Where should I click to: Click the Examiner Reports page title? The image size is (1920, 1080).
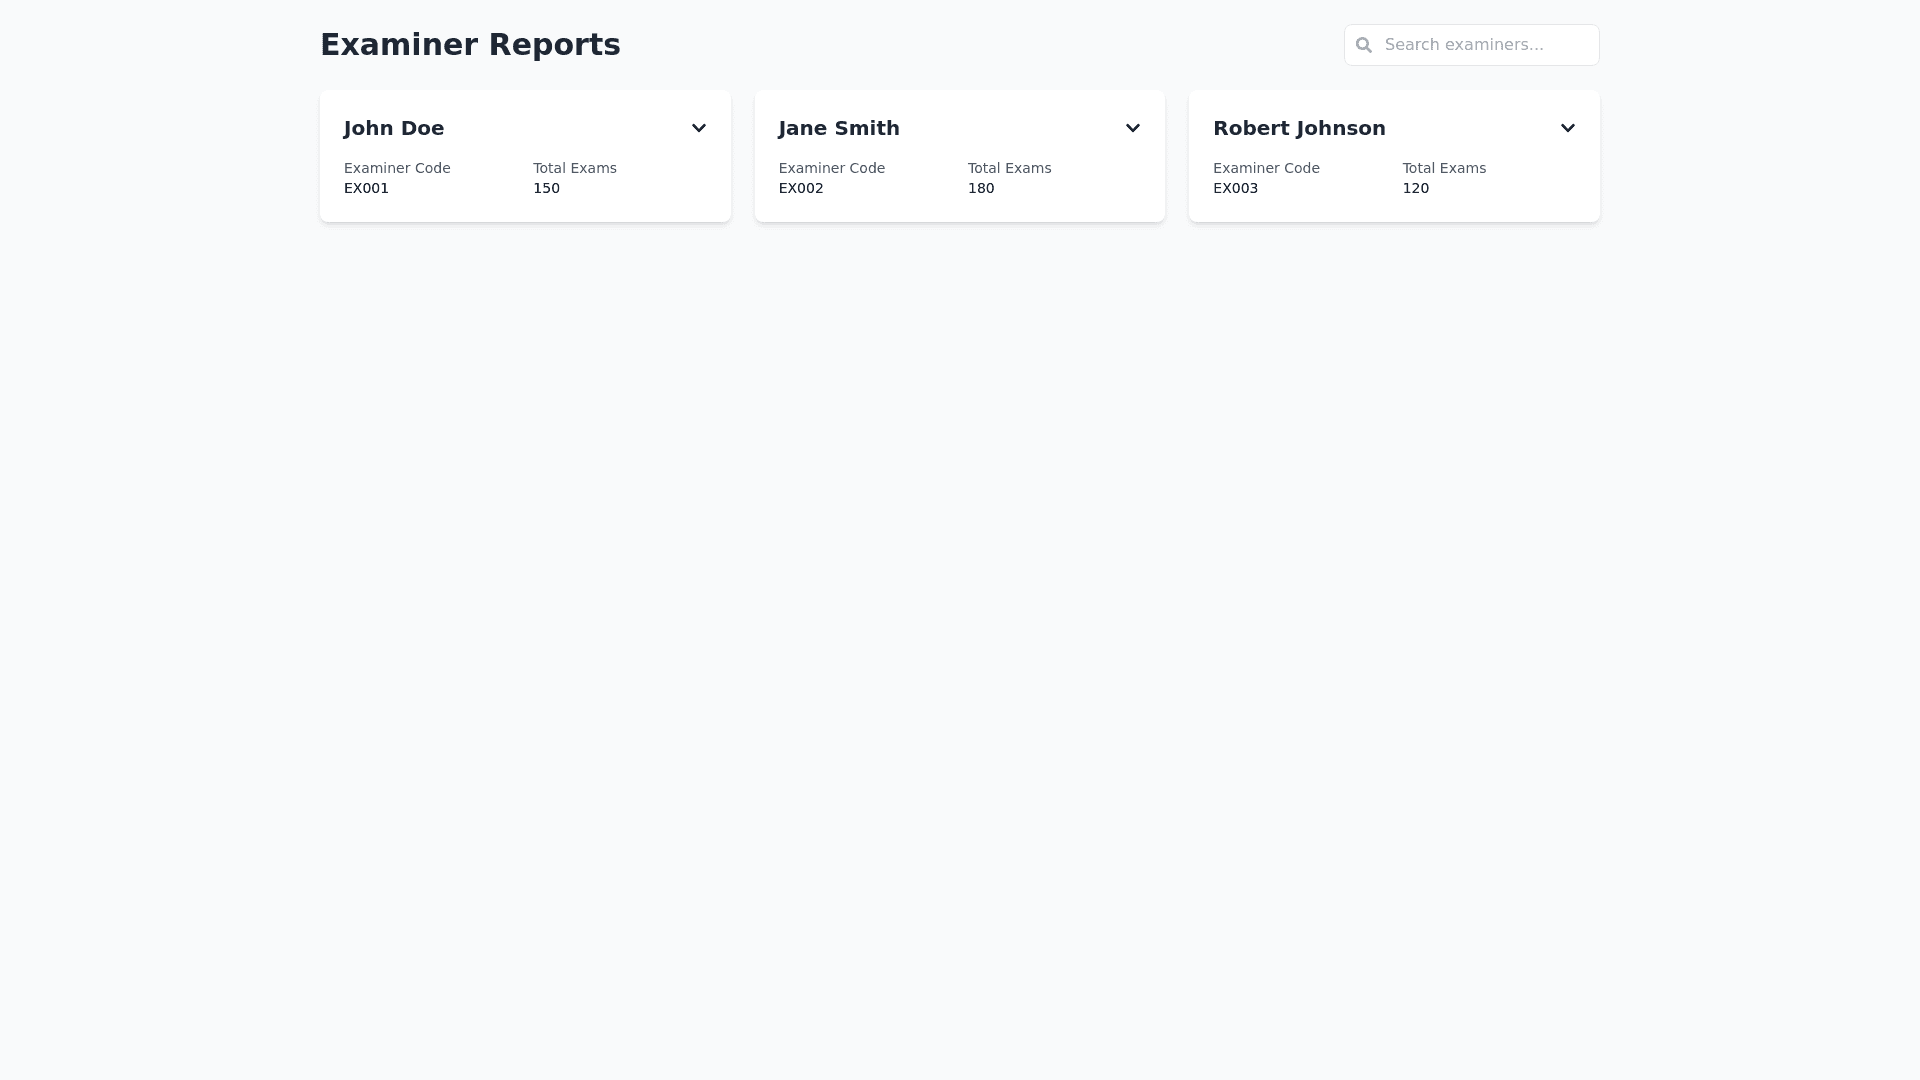tap(470, 44)
